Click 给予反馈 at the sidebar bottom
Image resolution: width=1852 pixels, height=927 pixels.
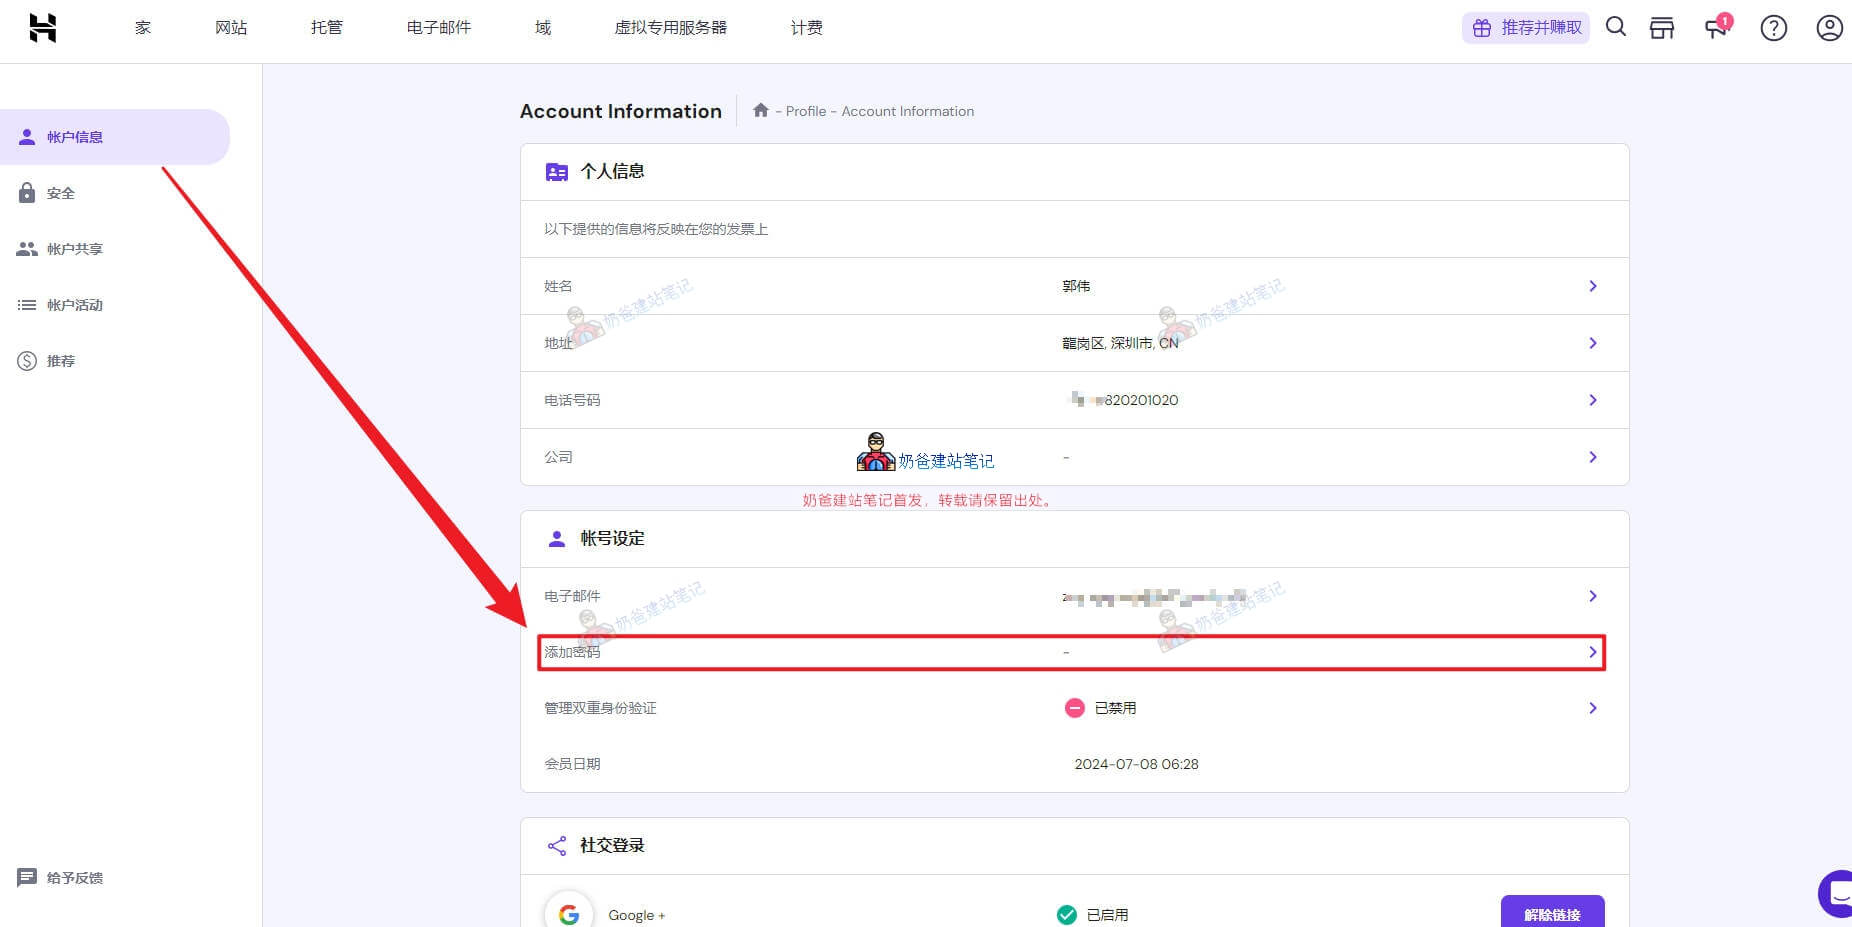point(74,878)
